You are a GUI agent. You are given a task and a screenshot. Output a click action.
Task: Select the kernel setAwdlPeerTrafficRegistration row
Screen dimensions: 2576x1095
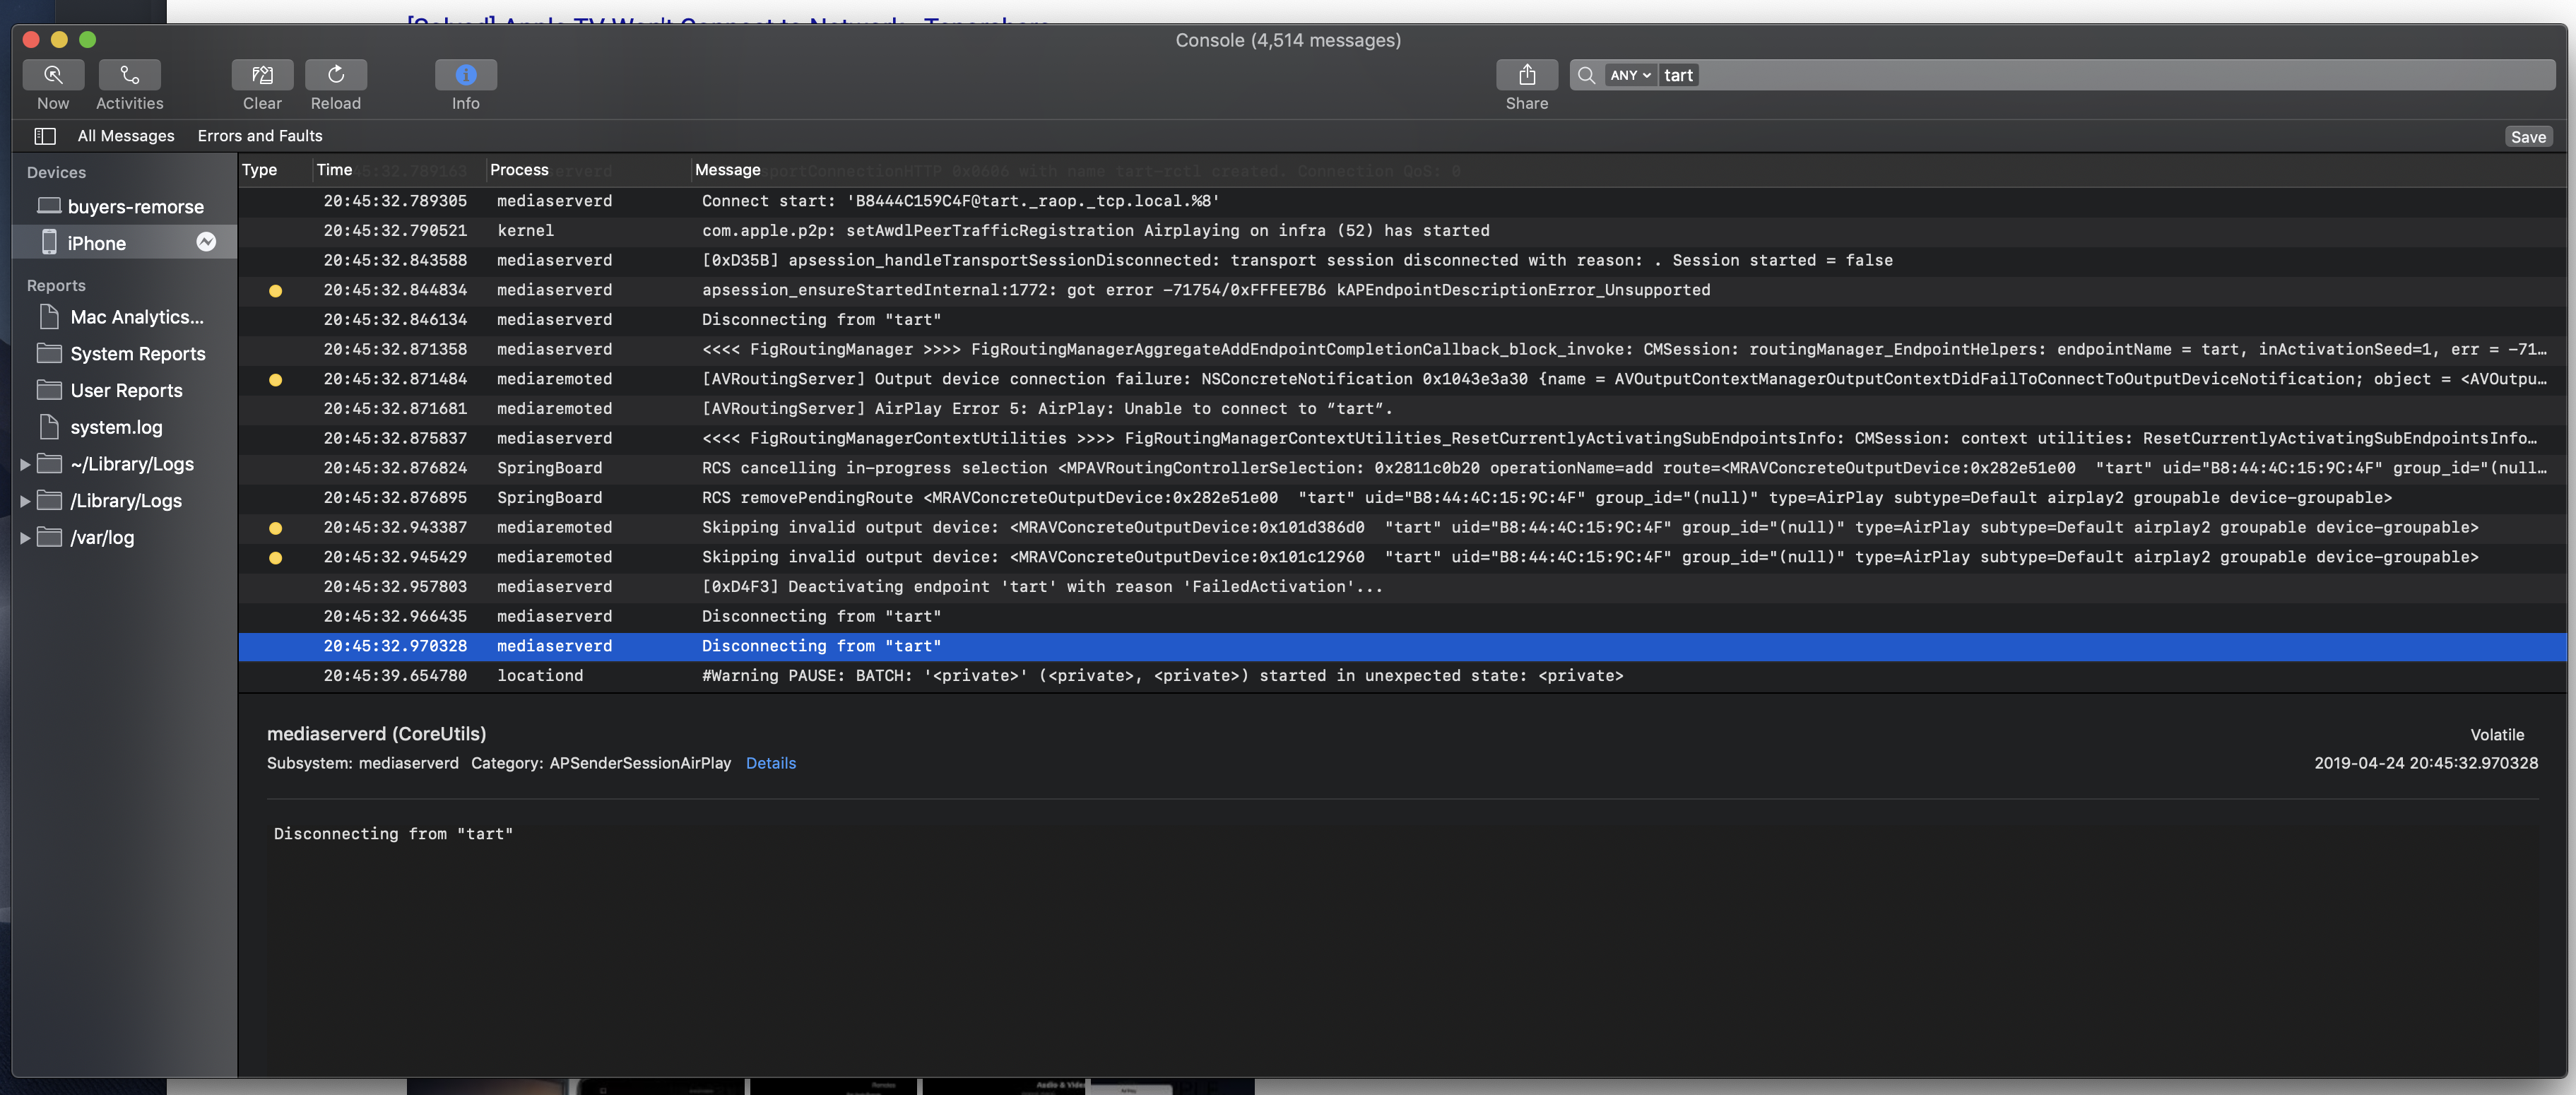(x=1402, y=231)
